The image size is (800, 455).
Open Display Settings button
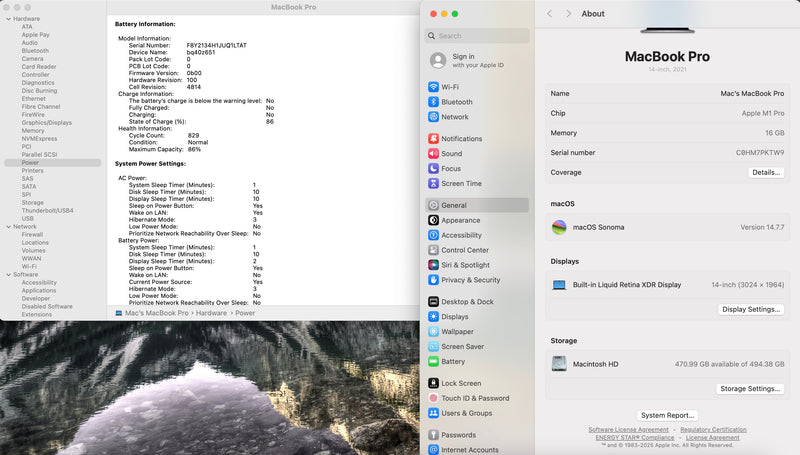[x=751, y=309]
